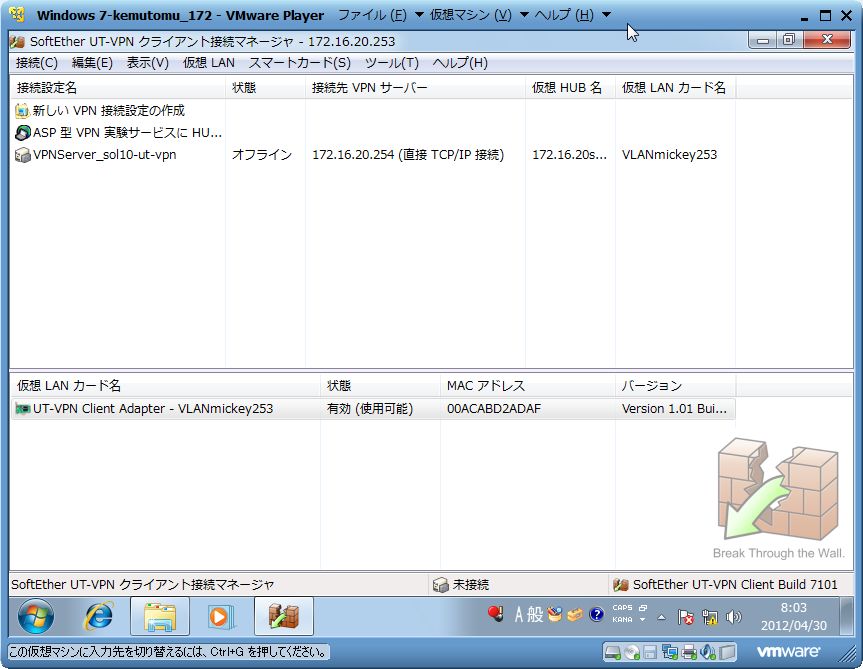Click the Action Center flag tray icon
Viewport: 863px width, 669px height.
point(686,617)
